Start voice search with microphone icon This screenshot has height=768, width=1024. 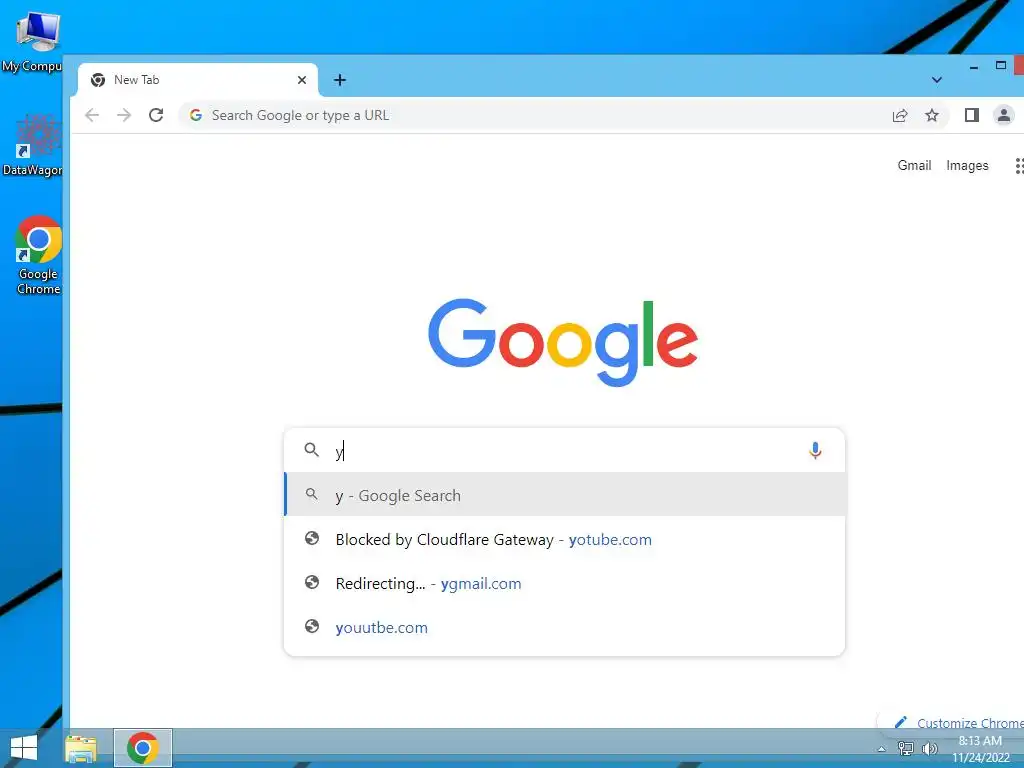815,451
